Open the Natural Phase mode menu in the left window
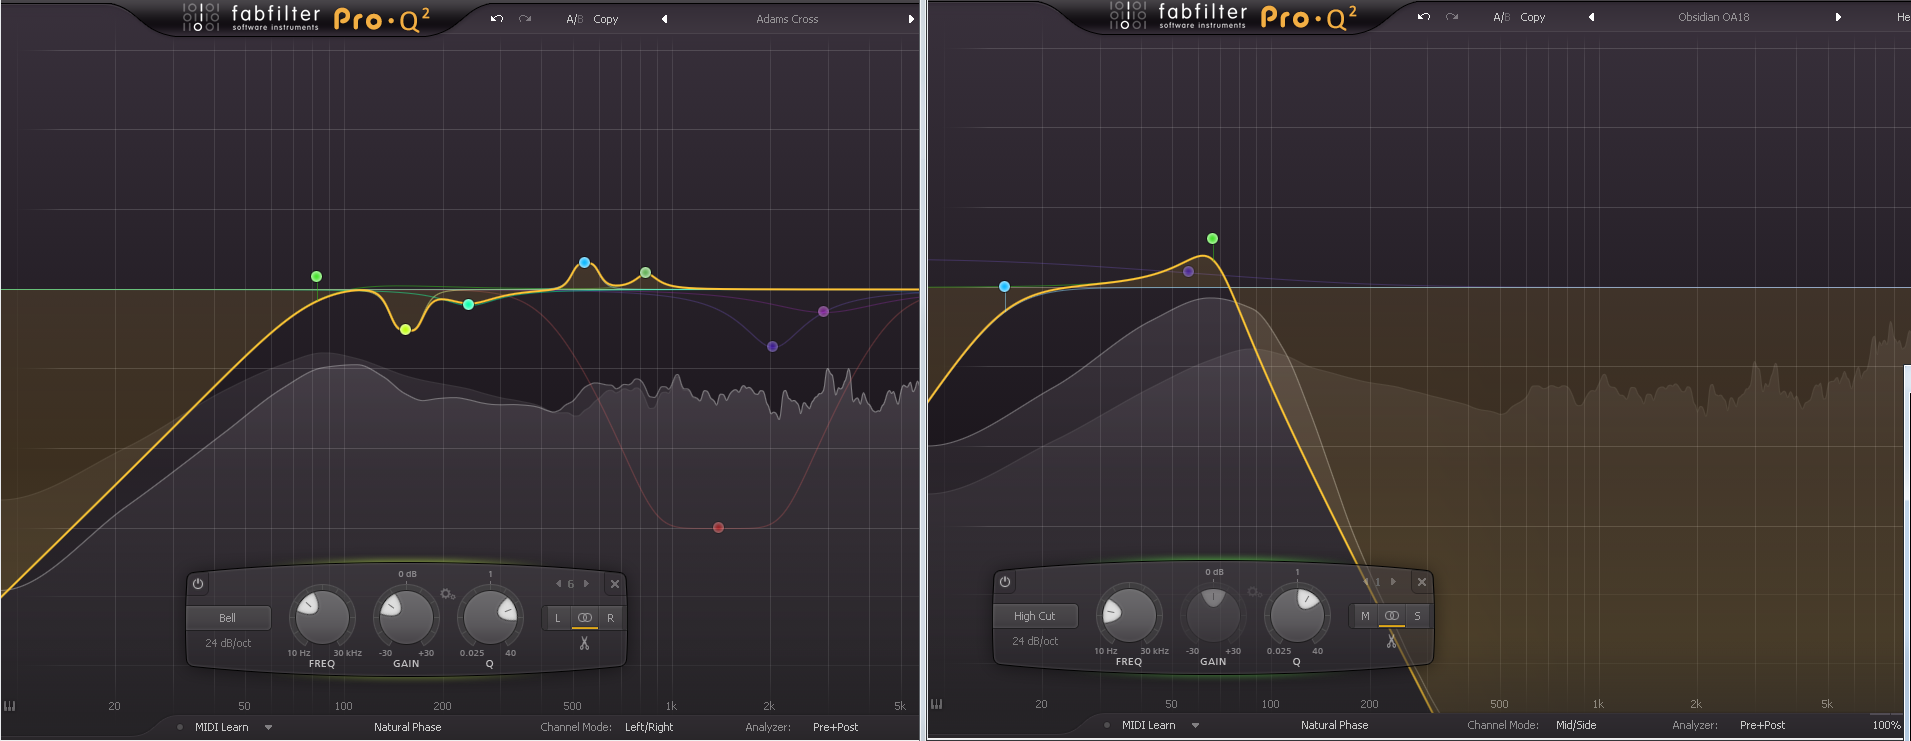 [x=407, y=727]
